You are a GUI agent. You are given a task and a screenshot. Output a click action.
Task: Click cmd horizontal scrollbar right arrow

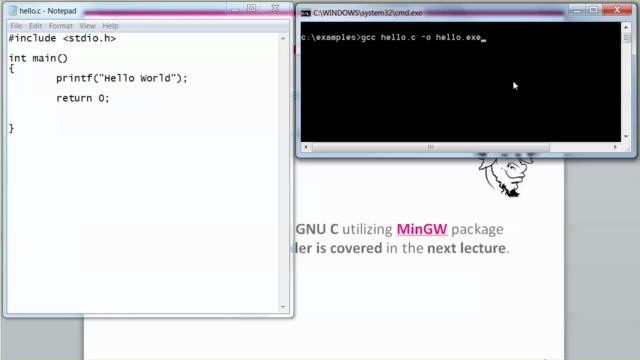(615, 147)
